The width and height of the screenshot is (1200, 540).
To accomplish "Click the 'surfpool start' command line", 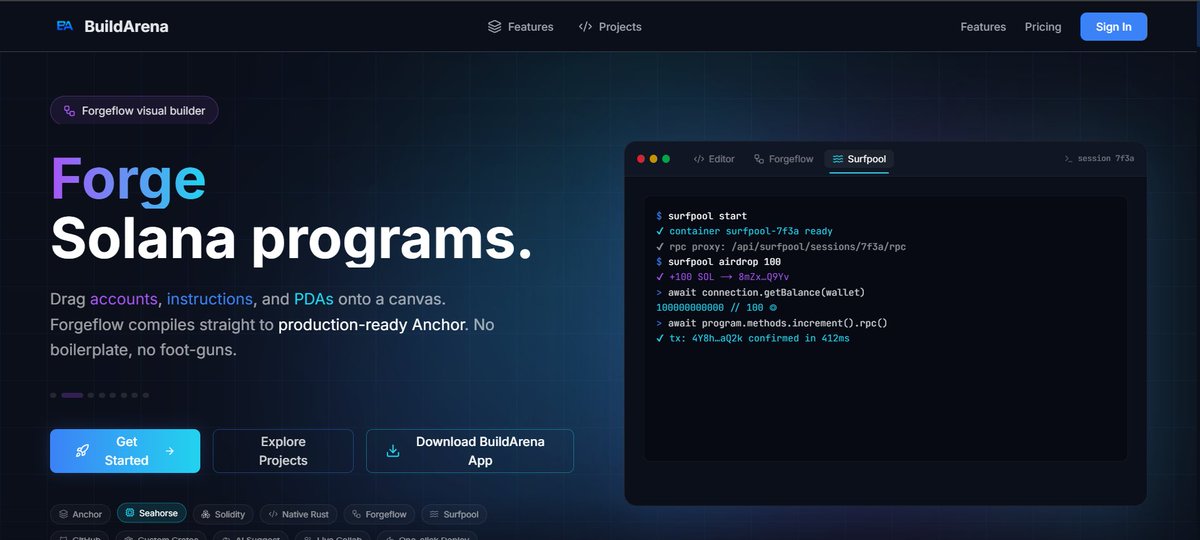I will point(702,216).
